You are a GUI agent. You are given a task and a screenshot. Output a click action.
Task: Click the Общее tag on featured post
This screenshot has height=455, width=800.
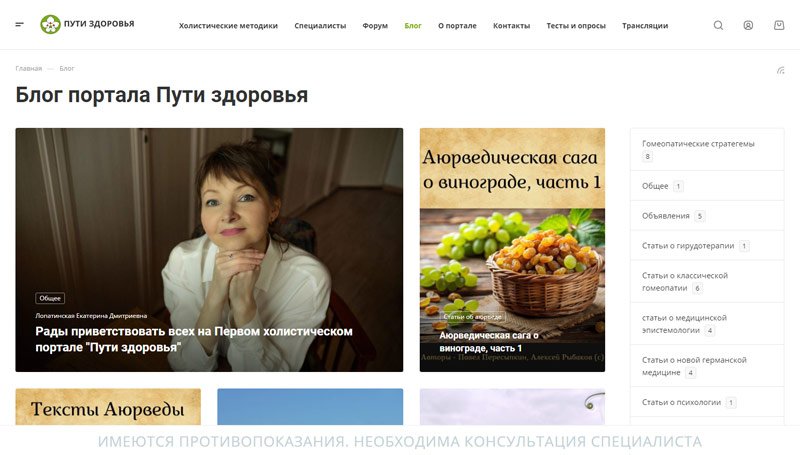pos(50,298)
